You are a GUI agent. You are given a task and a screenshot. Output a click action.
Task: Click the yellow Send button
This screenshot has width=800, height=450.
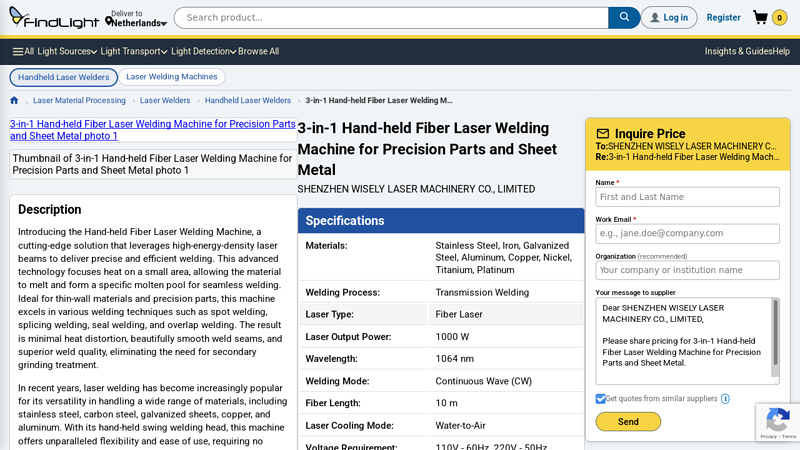coord(628,422)
